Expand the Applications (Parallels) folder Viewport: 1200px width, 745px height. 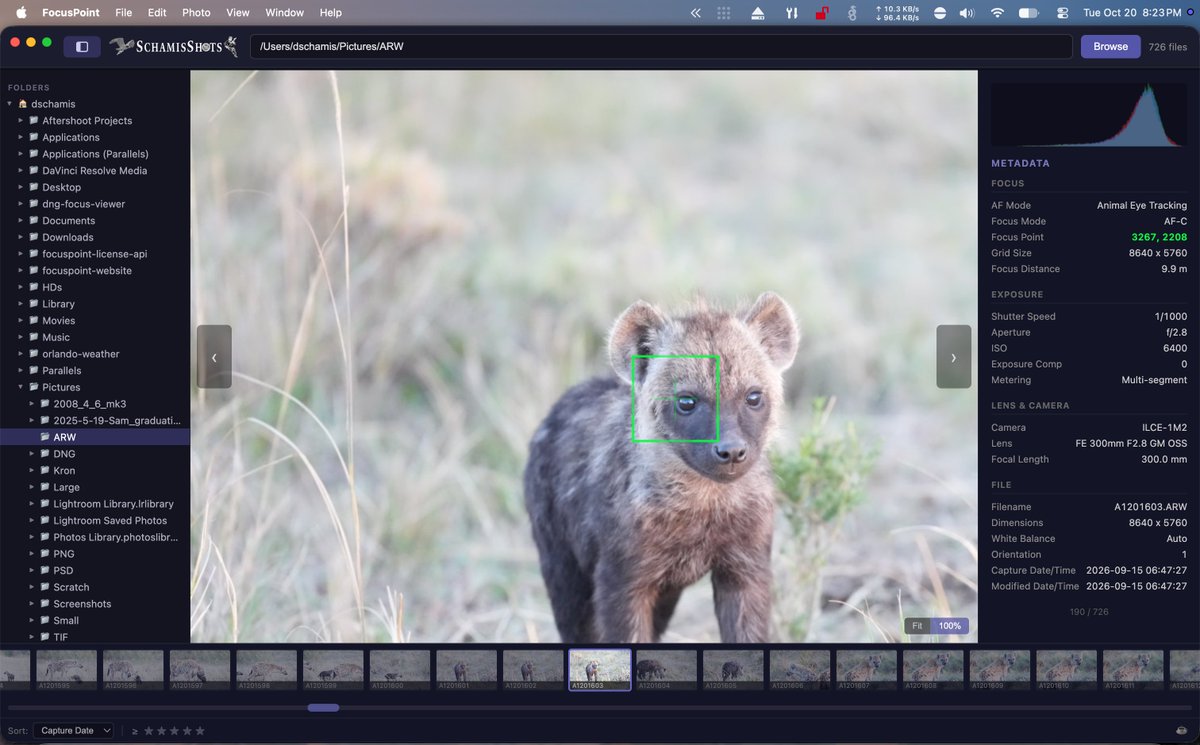click(20, 154)
